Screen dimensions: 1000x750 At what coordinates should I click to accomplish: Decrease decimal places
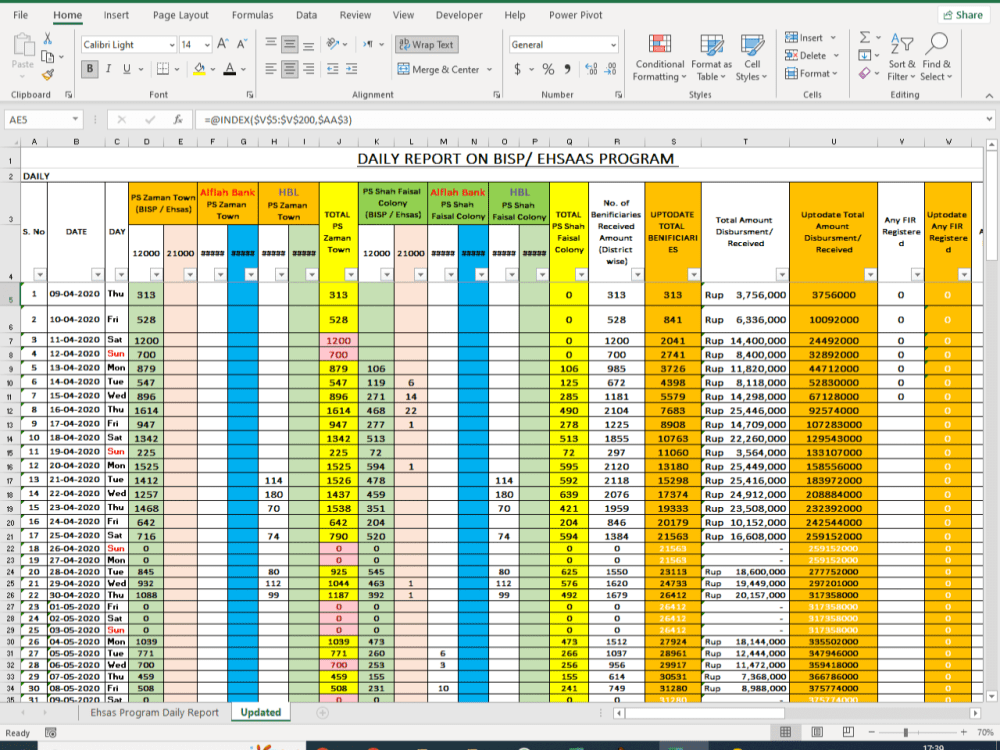[610, 69]
